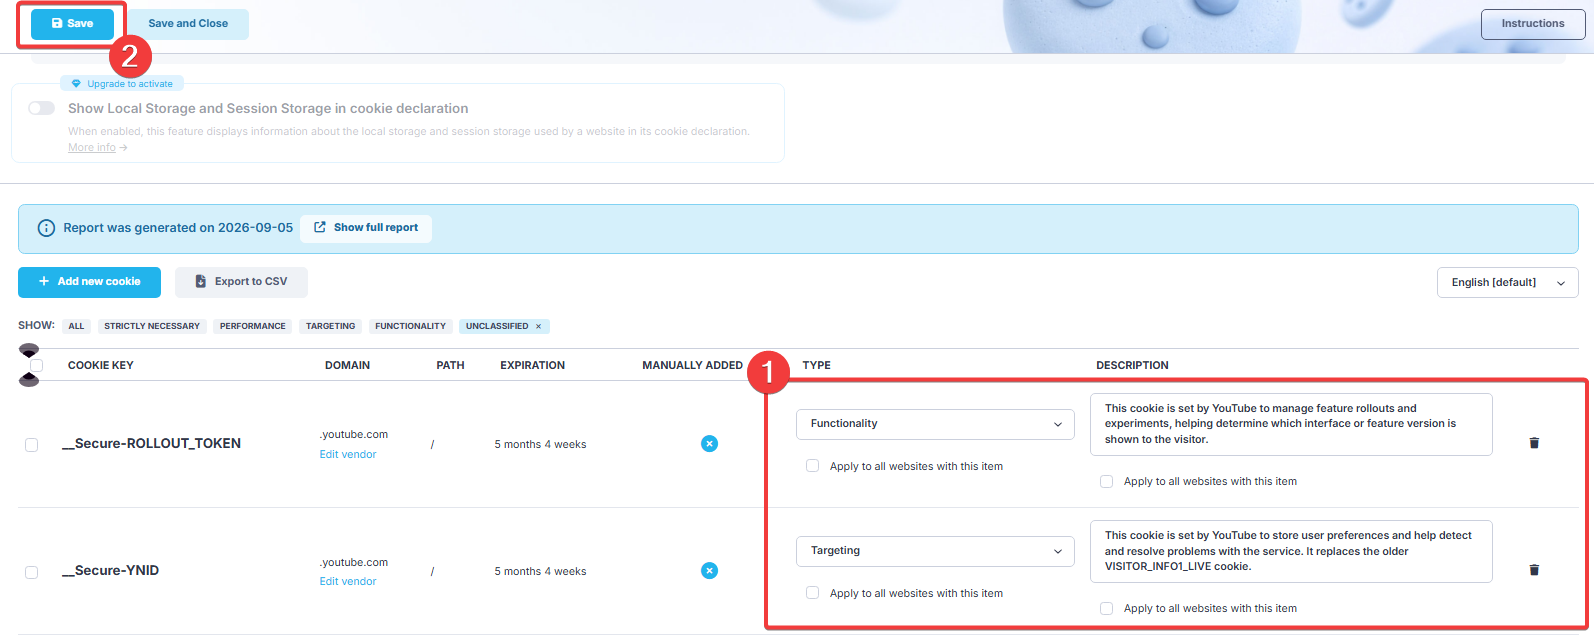Open the English [default] language dropdown
1594x635 pixels.
coord(1507,283)
